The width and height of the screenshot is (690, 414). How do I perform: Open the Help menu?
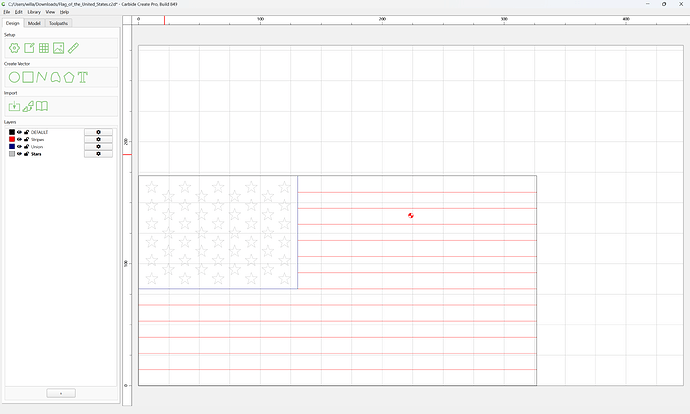coord(64,12)
